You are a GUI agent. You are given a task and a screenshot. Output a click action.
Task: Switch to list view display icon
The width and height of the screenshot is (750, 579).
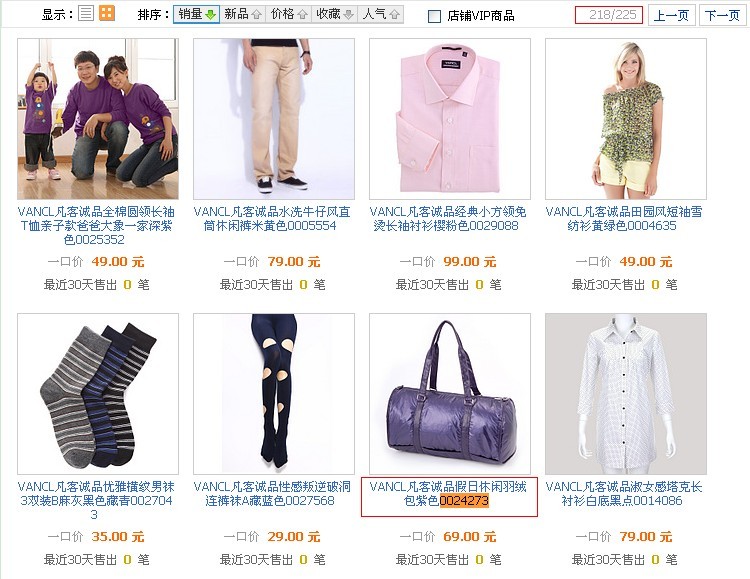click(x=86, y=13)
